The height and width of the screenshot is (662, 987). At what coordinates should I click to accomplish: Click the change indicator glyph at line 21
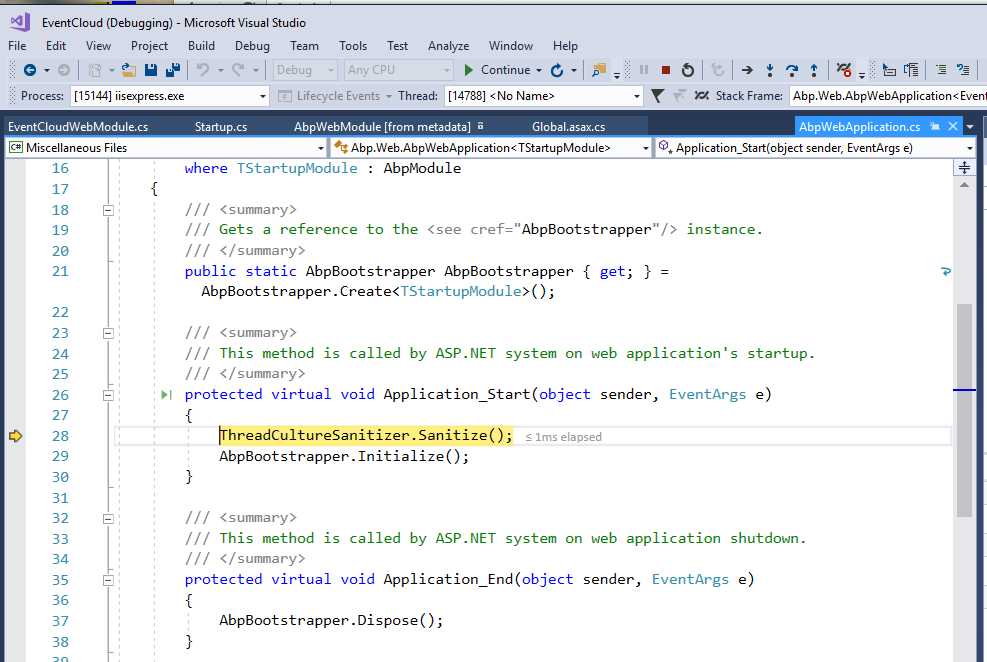945,271
